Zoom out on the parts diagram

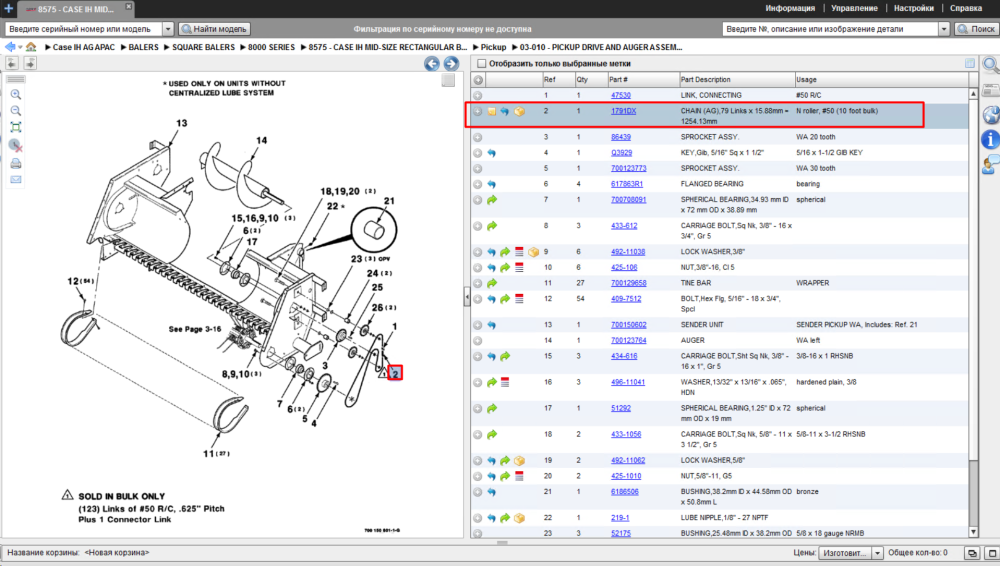point(16,111)
